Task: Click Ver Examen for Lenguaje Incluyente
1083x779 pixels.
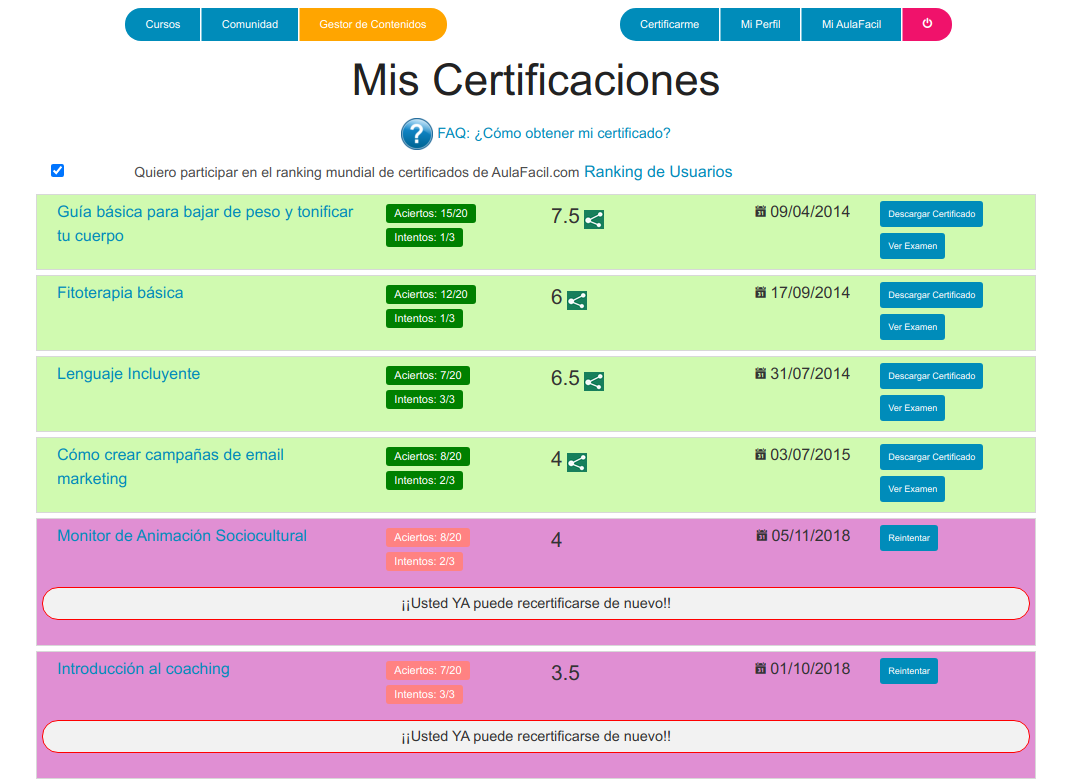Action: coord(912,407)
